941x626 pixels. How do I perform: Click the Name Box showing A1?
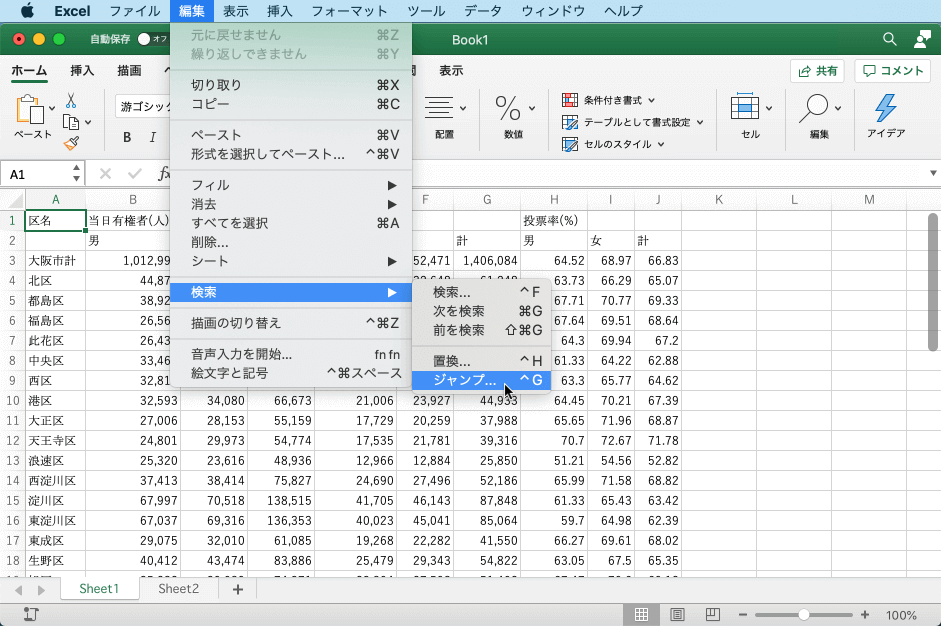[x=37, y=174]
